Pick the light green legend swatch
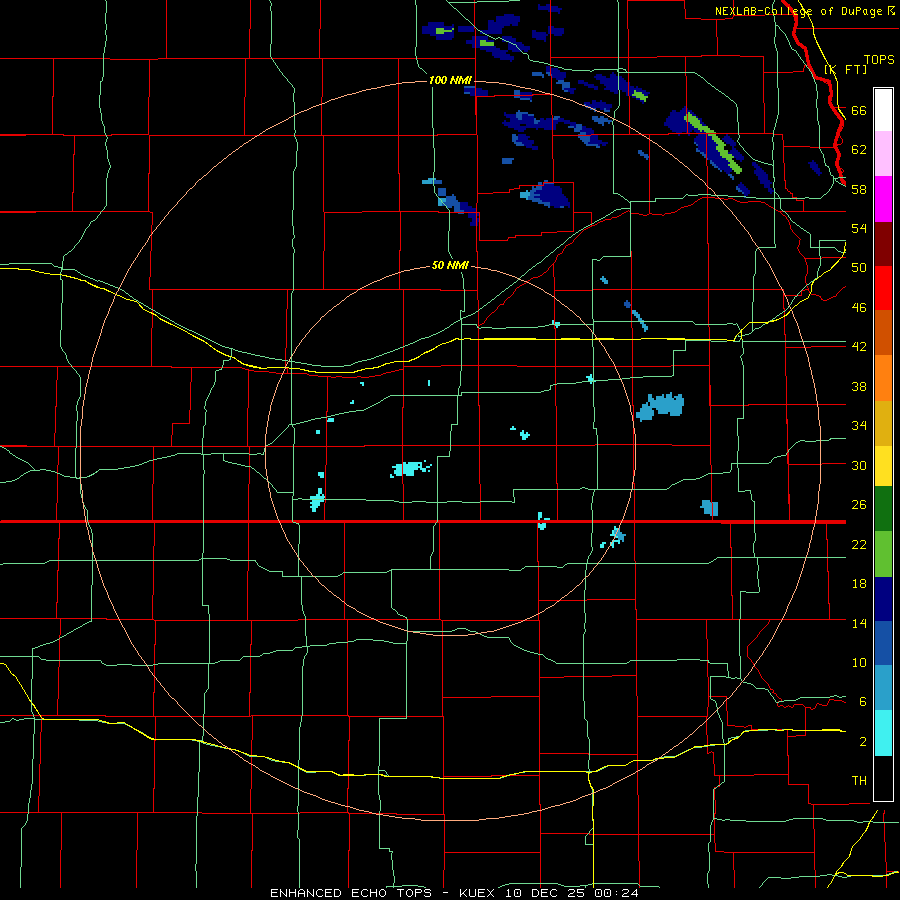Viewport: 900px width, 900px height. tap(883, 554)
